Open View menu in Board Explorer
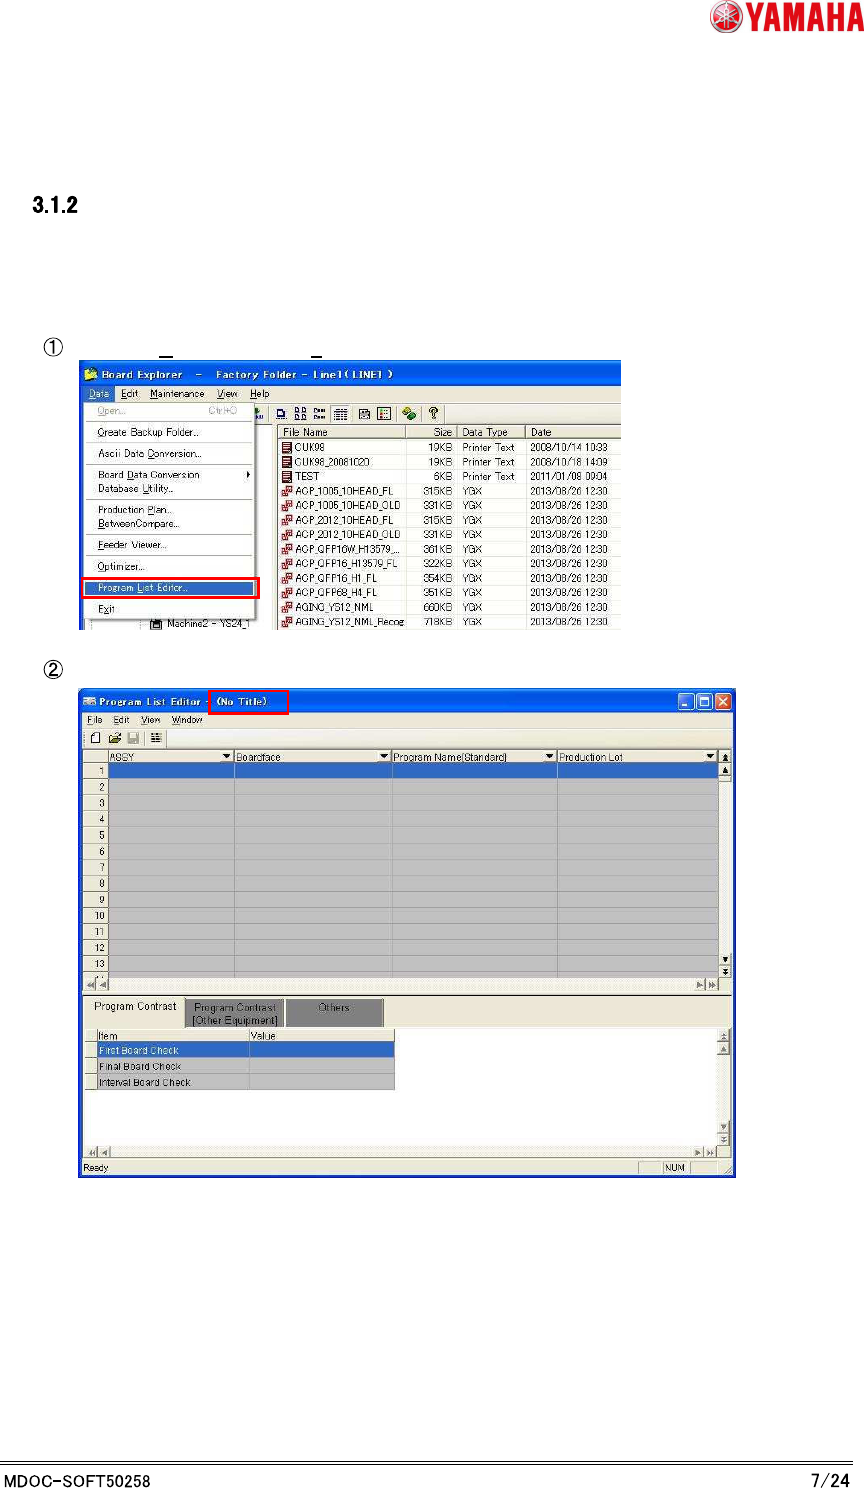The height and width of the screenshot is (1488, 864). point(228,394)
